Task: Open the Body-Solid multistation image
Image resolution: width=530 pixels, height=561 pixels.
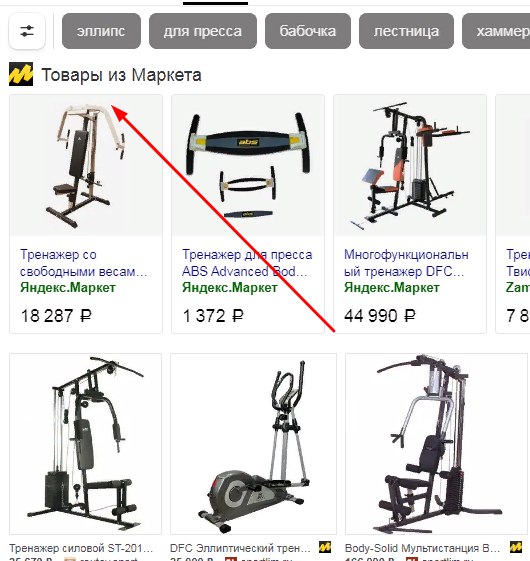Action: click(437, 444)
